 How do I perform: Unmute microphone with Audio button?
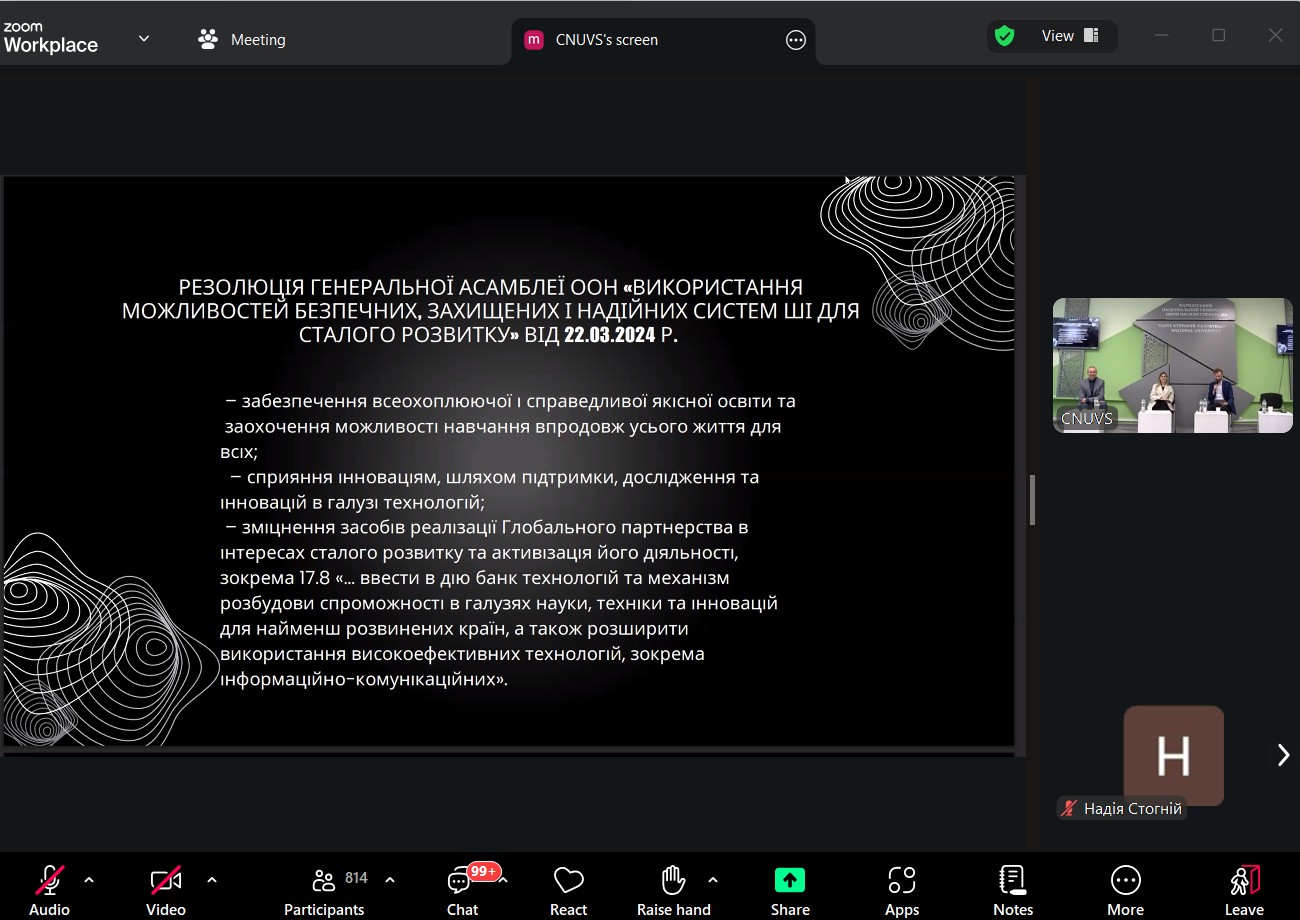pos(49,888)
